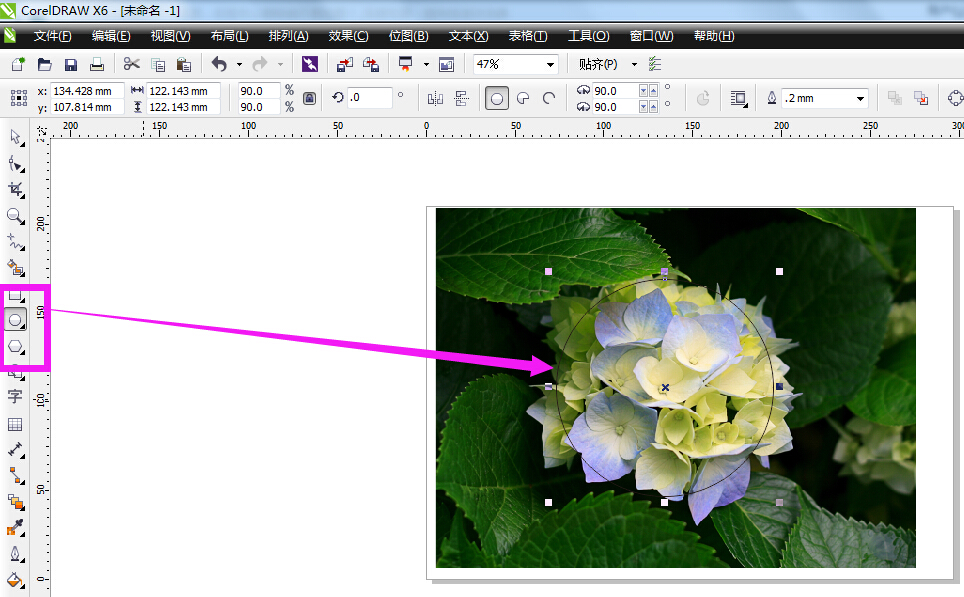Open the 窗口(W) menu
Image resolution: width=964 pixels, height=597 pixels.
coord(651,36)
